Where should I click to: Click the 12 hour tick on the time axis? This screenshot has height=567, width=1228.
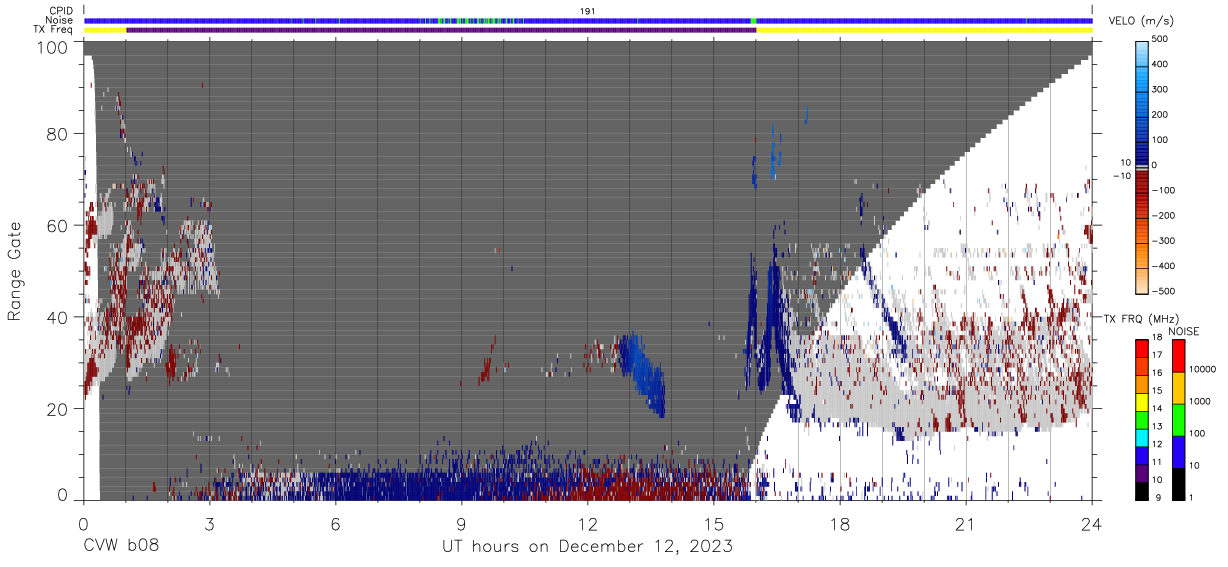pos(588,524)
